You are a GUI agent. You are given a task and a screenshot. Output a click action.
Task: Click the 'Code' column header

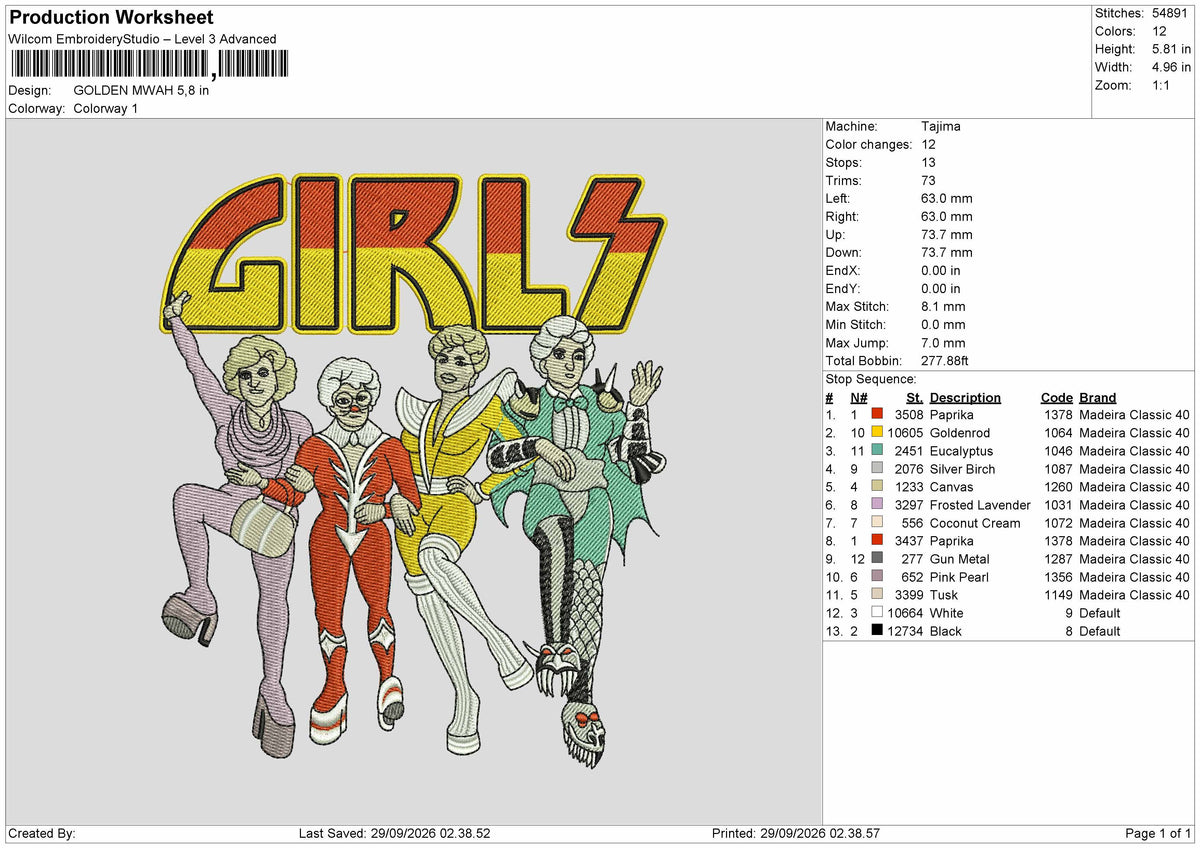pyautogui.click(x=1056, y=397)
